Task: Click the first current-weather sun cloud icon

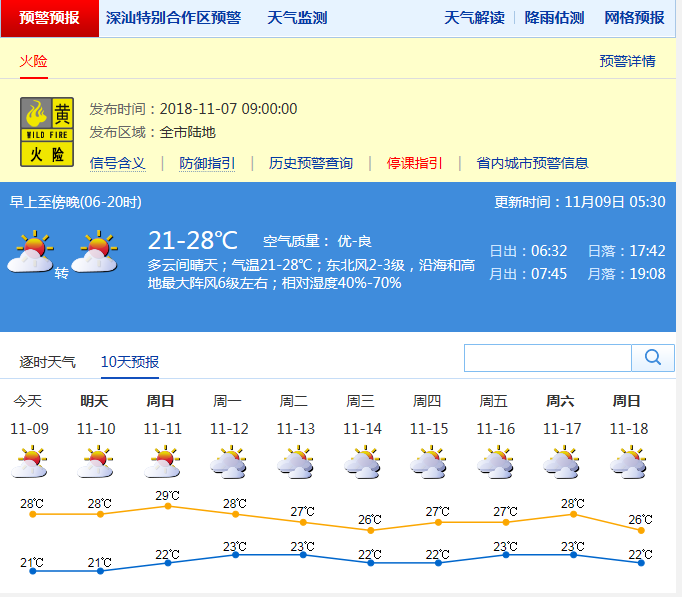Action: [x=30, y=252]
